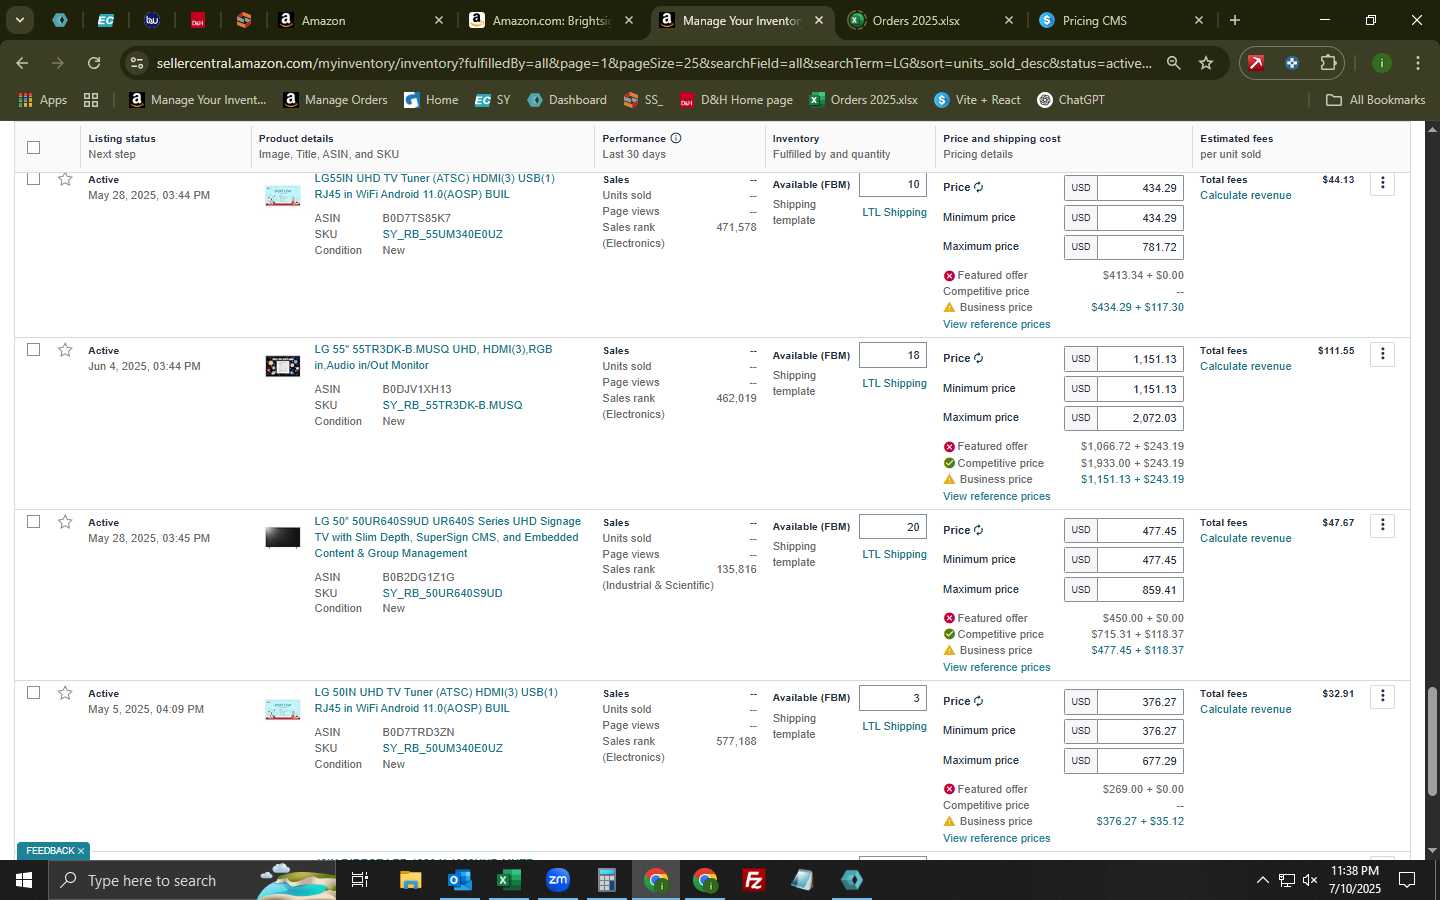Open a new browser tab

[x=1235, y=20]
